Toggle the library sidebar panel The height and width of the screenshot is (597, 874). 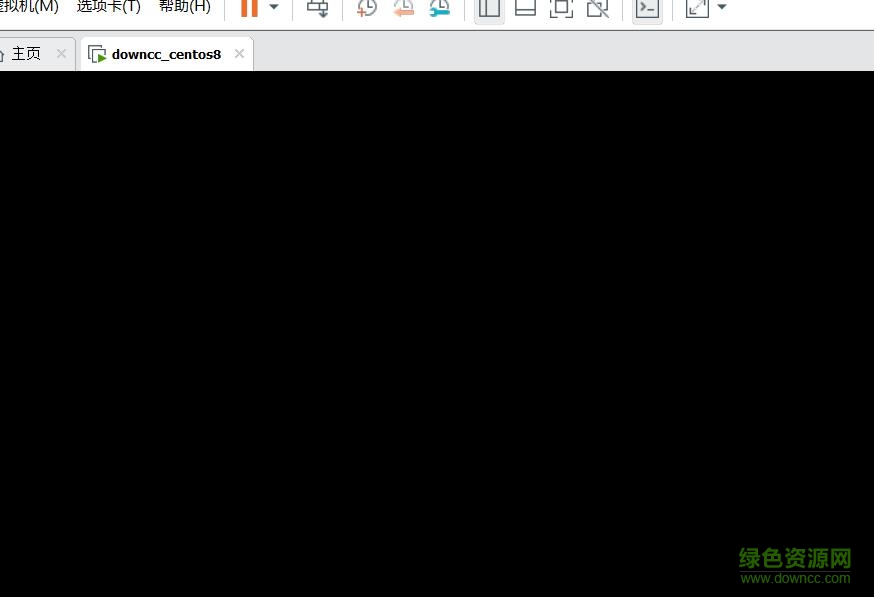coord(489,8)
